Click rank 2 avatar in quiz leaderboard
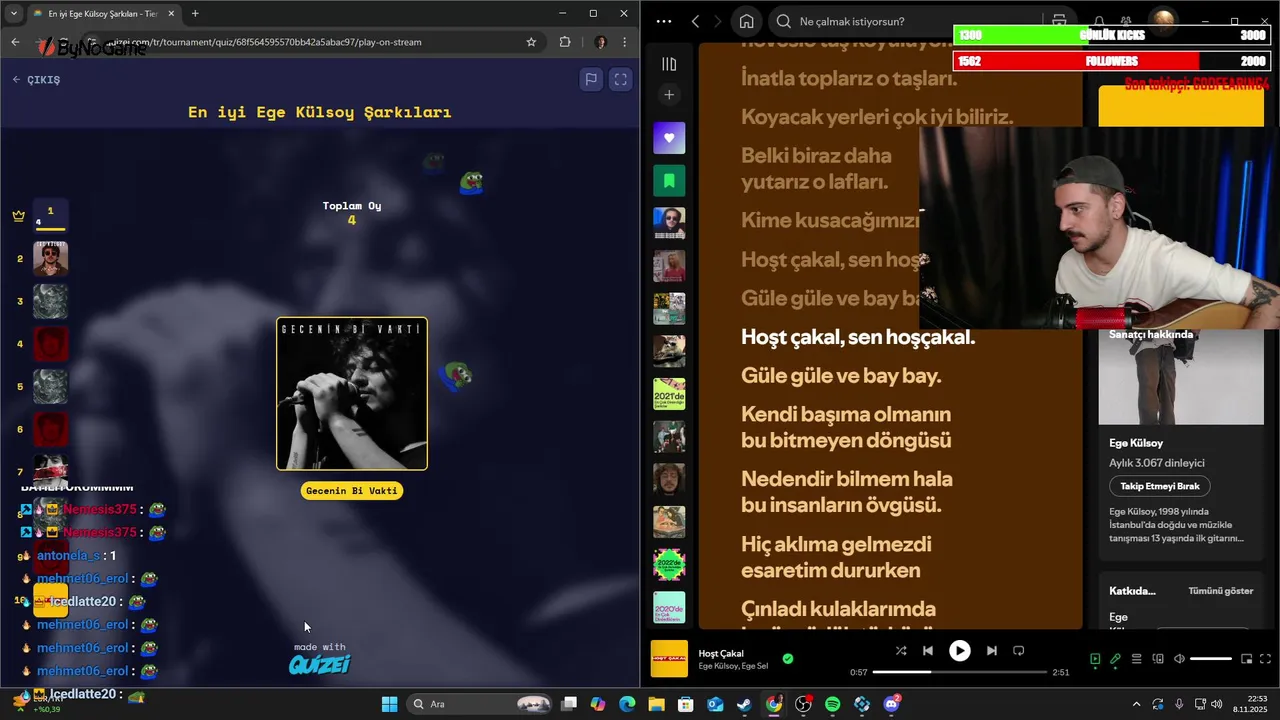1280x720 pixels. (x=51, y=259)
